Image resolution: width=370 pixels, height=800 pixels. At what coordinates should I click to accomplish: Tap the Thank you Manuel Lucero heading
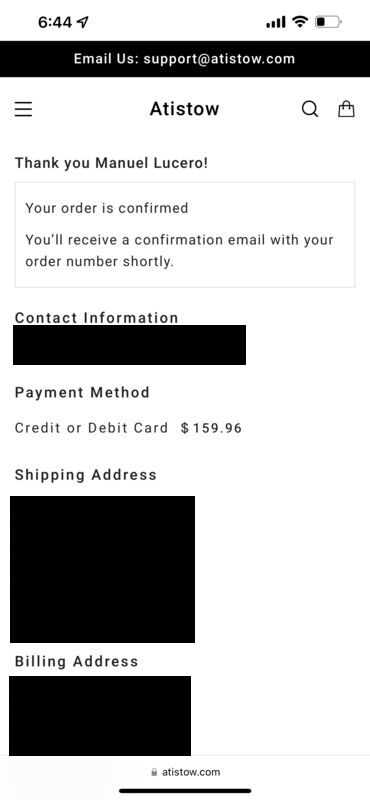[111, 163]
